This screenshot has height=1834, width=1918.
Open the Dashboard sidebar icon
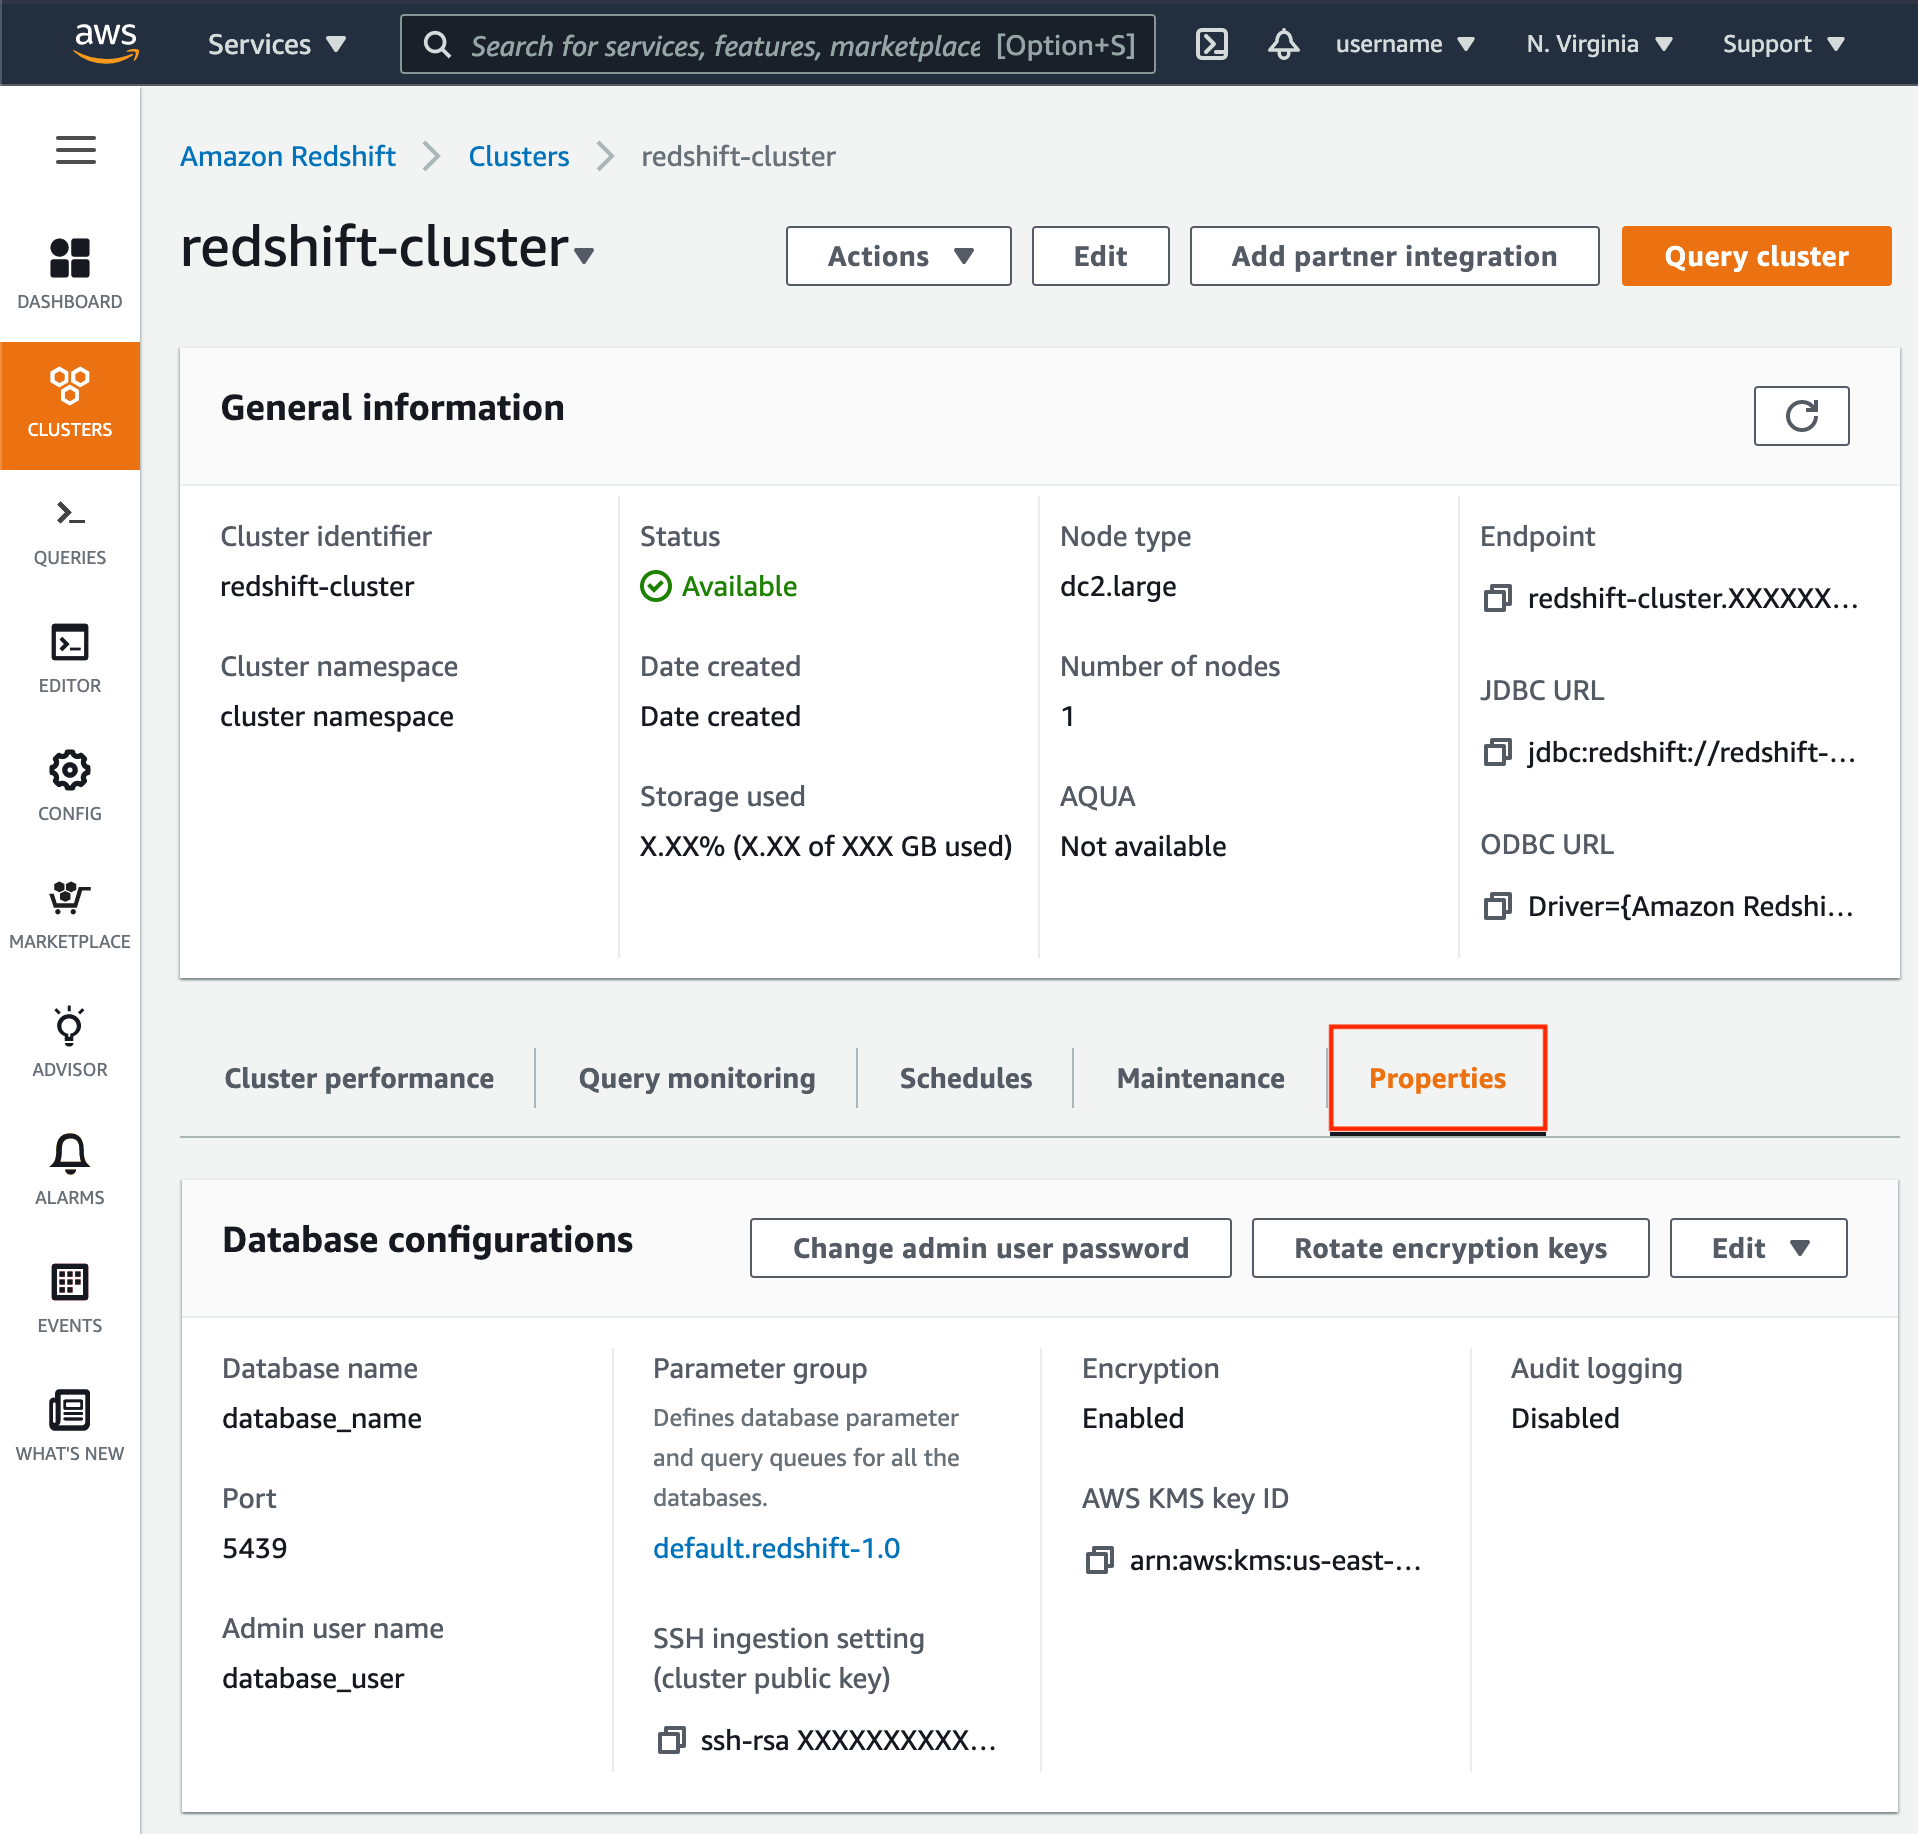70,272
